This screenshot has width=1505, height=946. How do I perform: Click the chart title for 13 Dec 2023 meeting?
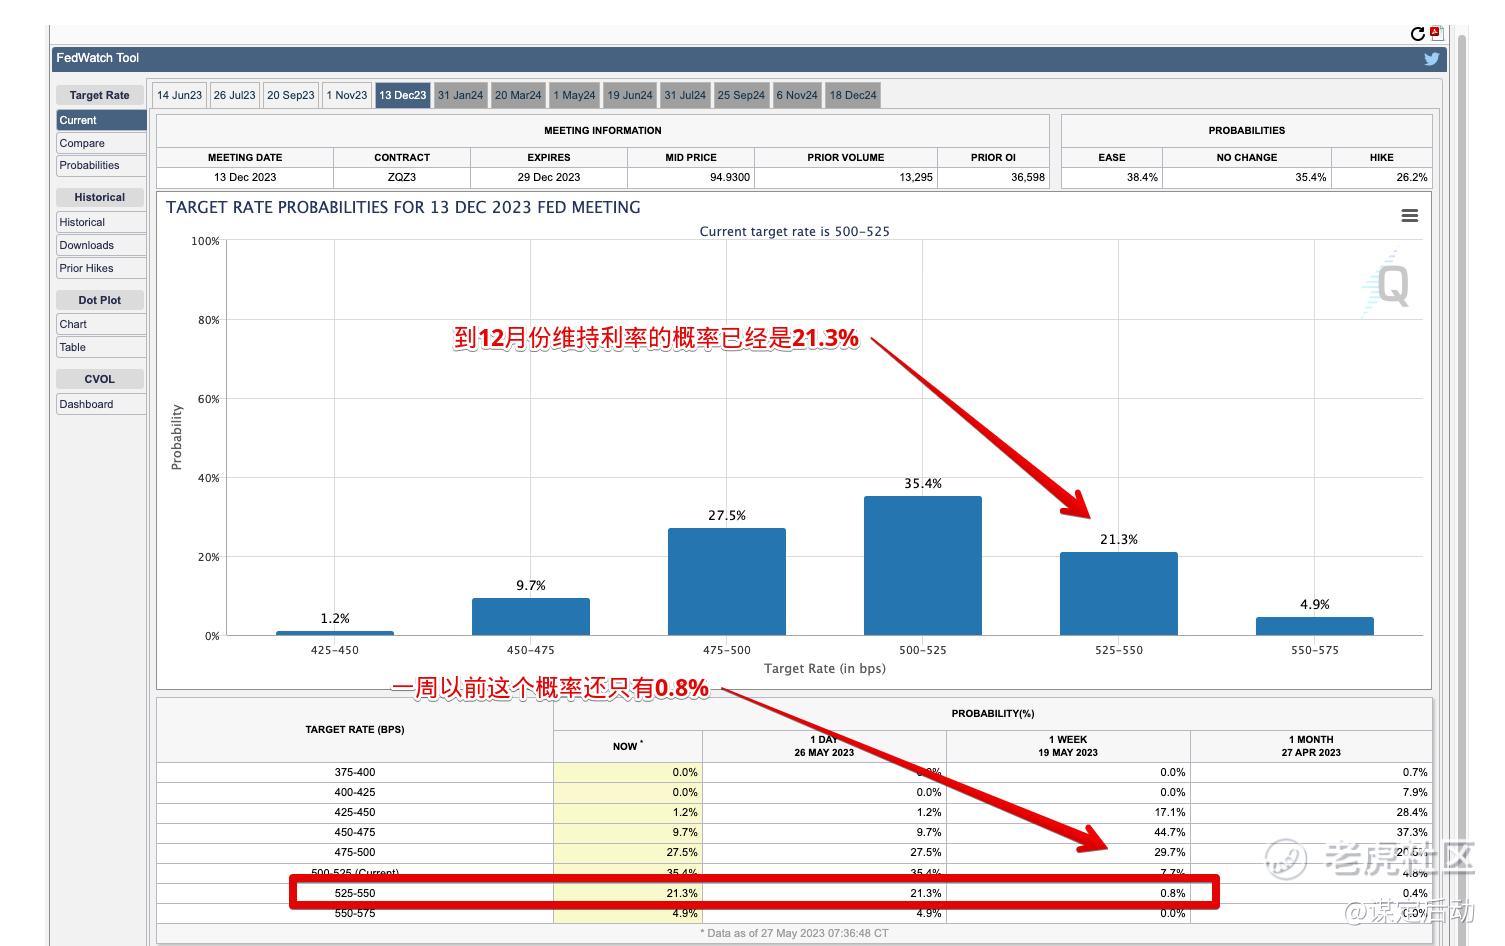403,207
